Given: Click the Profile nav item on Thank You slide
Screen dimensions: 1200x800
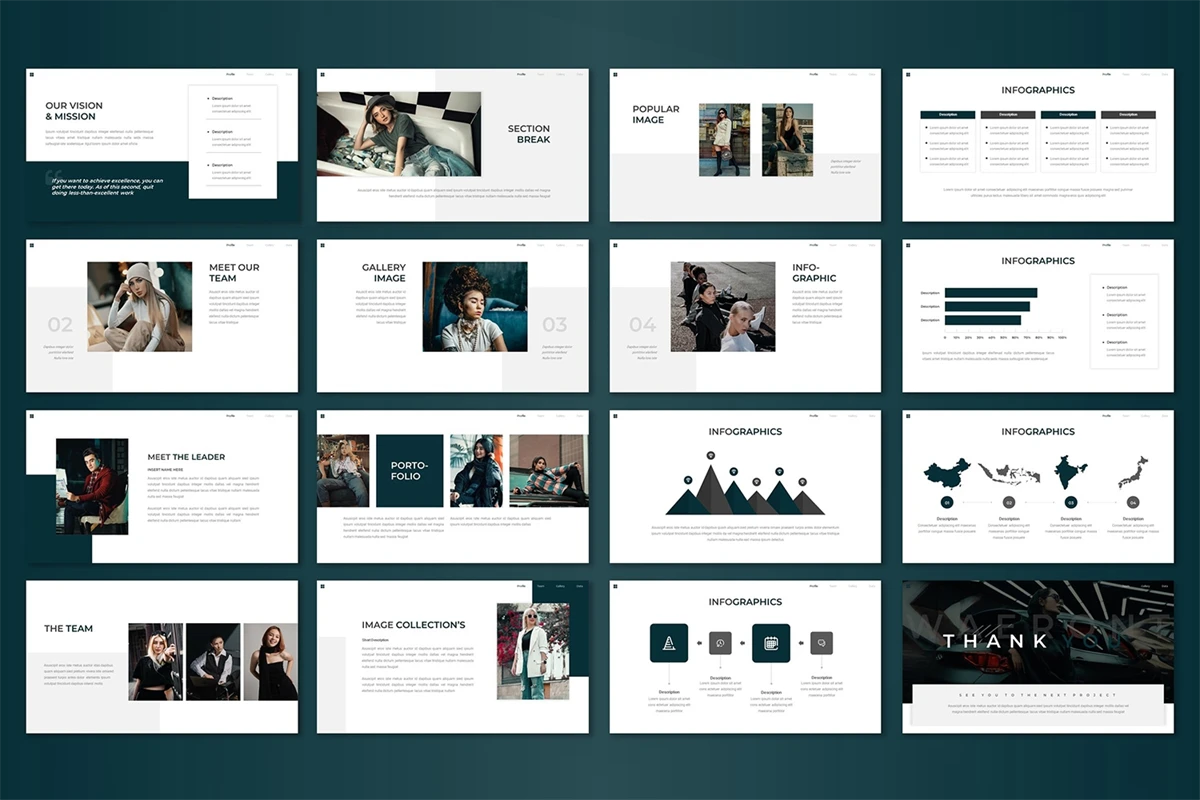Looking at the screenshot, I should pos(1106,586).
